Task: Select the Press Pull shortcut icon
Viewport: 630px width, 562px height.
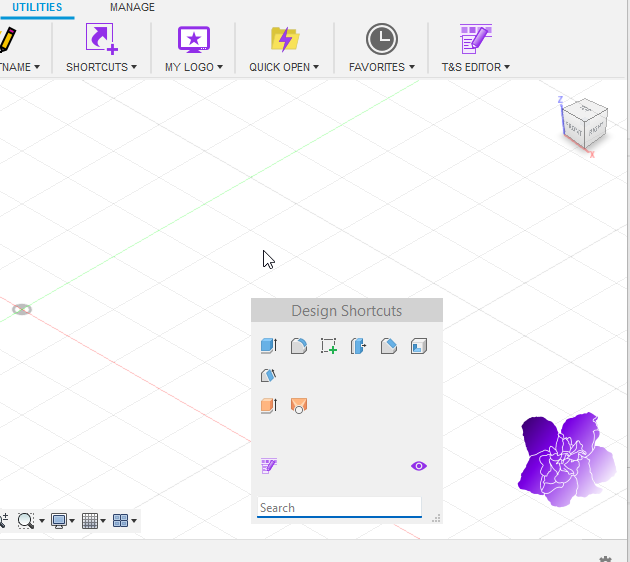Action: pos(358,346)
